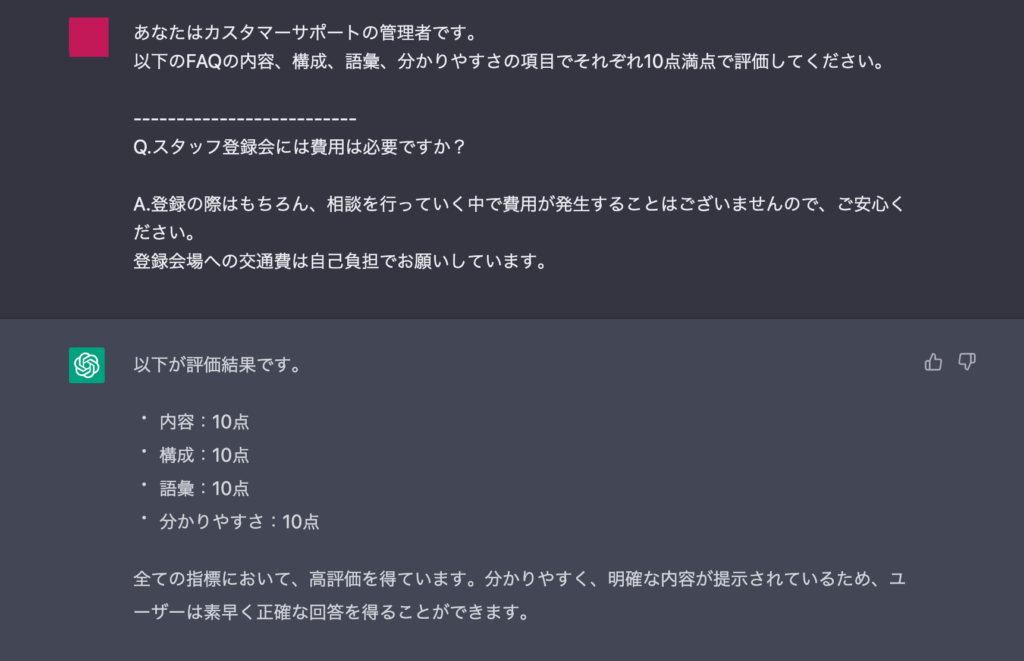This screenshot has width=1024, height=661.
Task: Click the text 'あなたはカスタマーサポートの管理者です。'
Action: pos(307,33)
